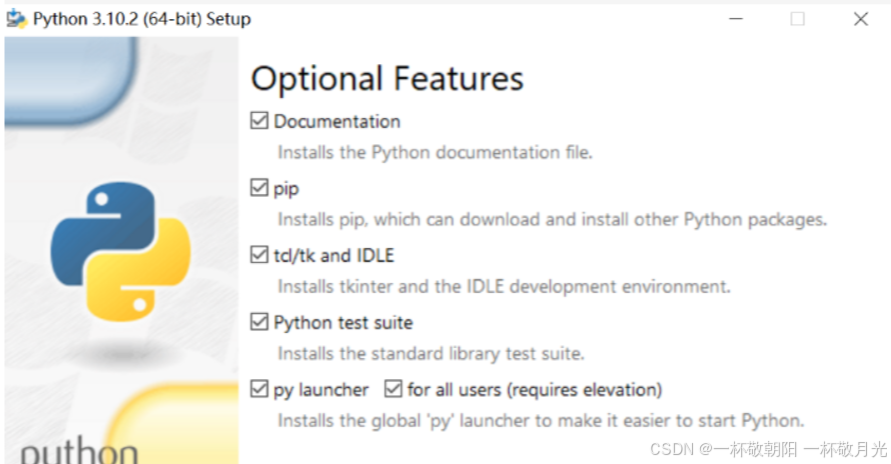Image resolution: width=891 pixels, height=464 pixels.
Task: Click the Python logo in side panel
Action: point(120,251)
